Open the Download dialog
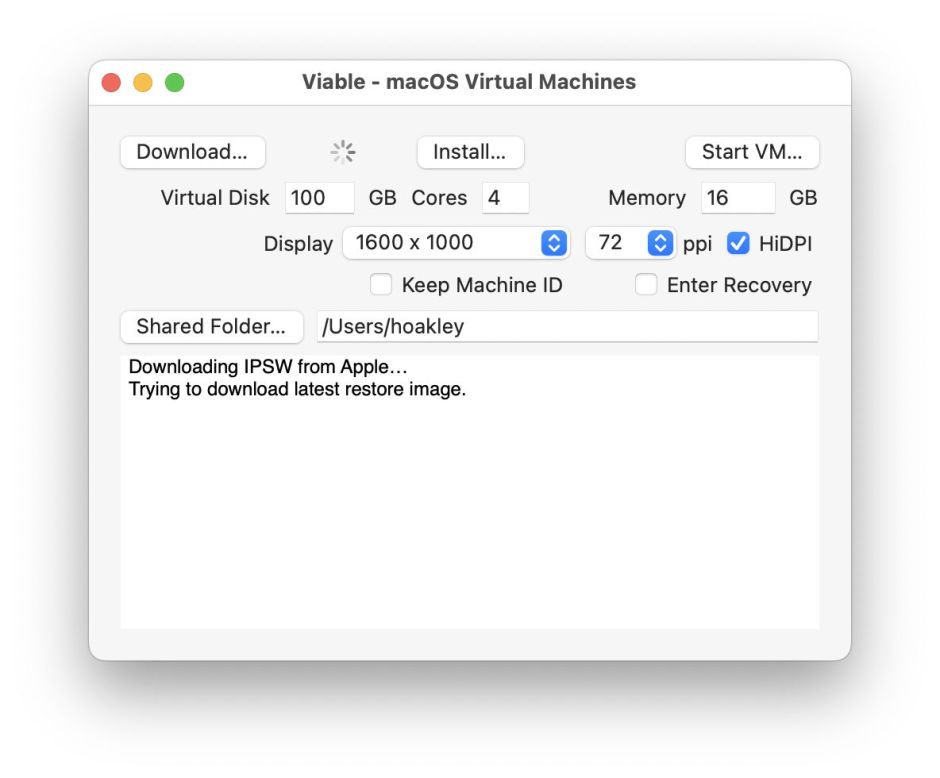The image size is (940, 778). click(191, 152)
